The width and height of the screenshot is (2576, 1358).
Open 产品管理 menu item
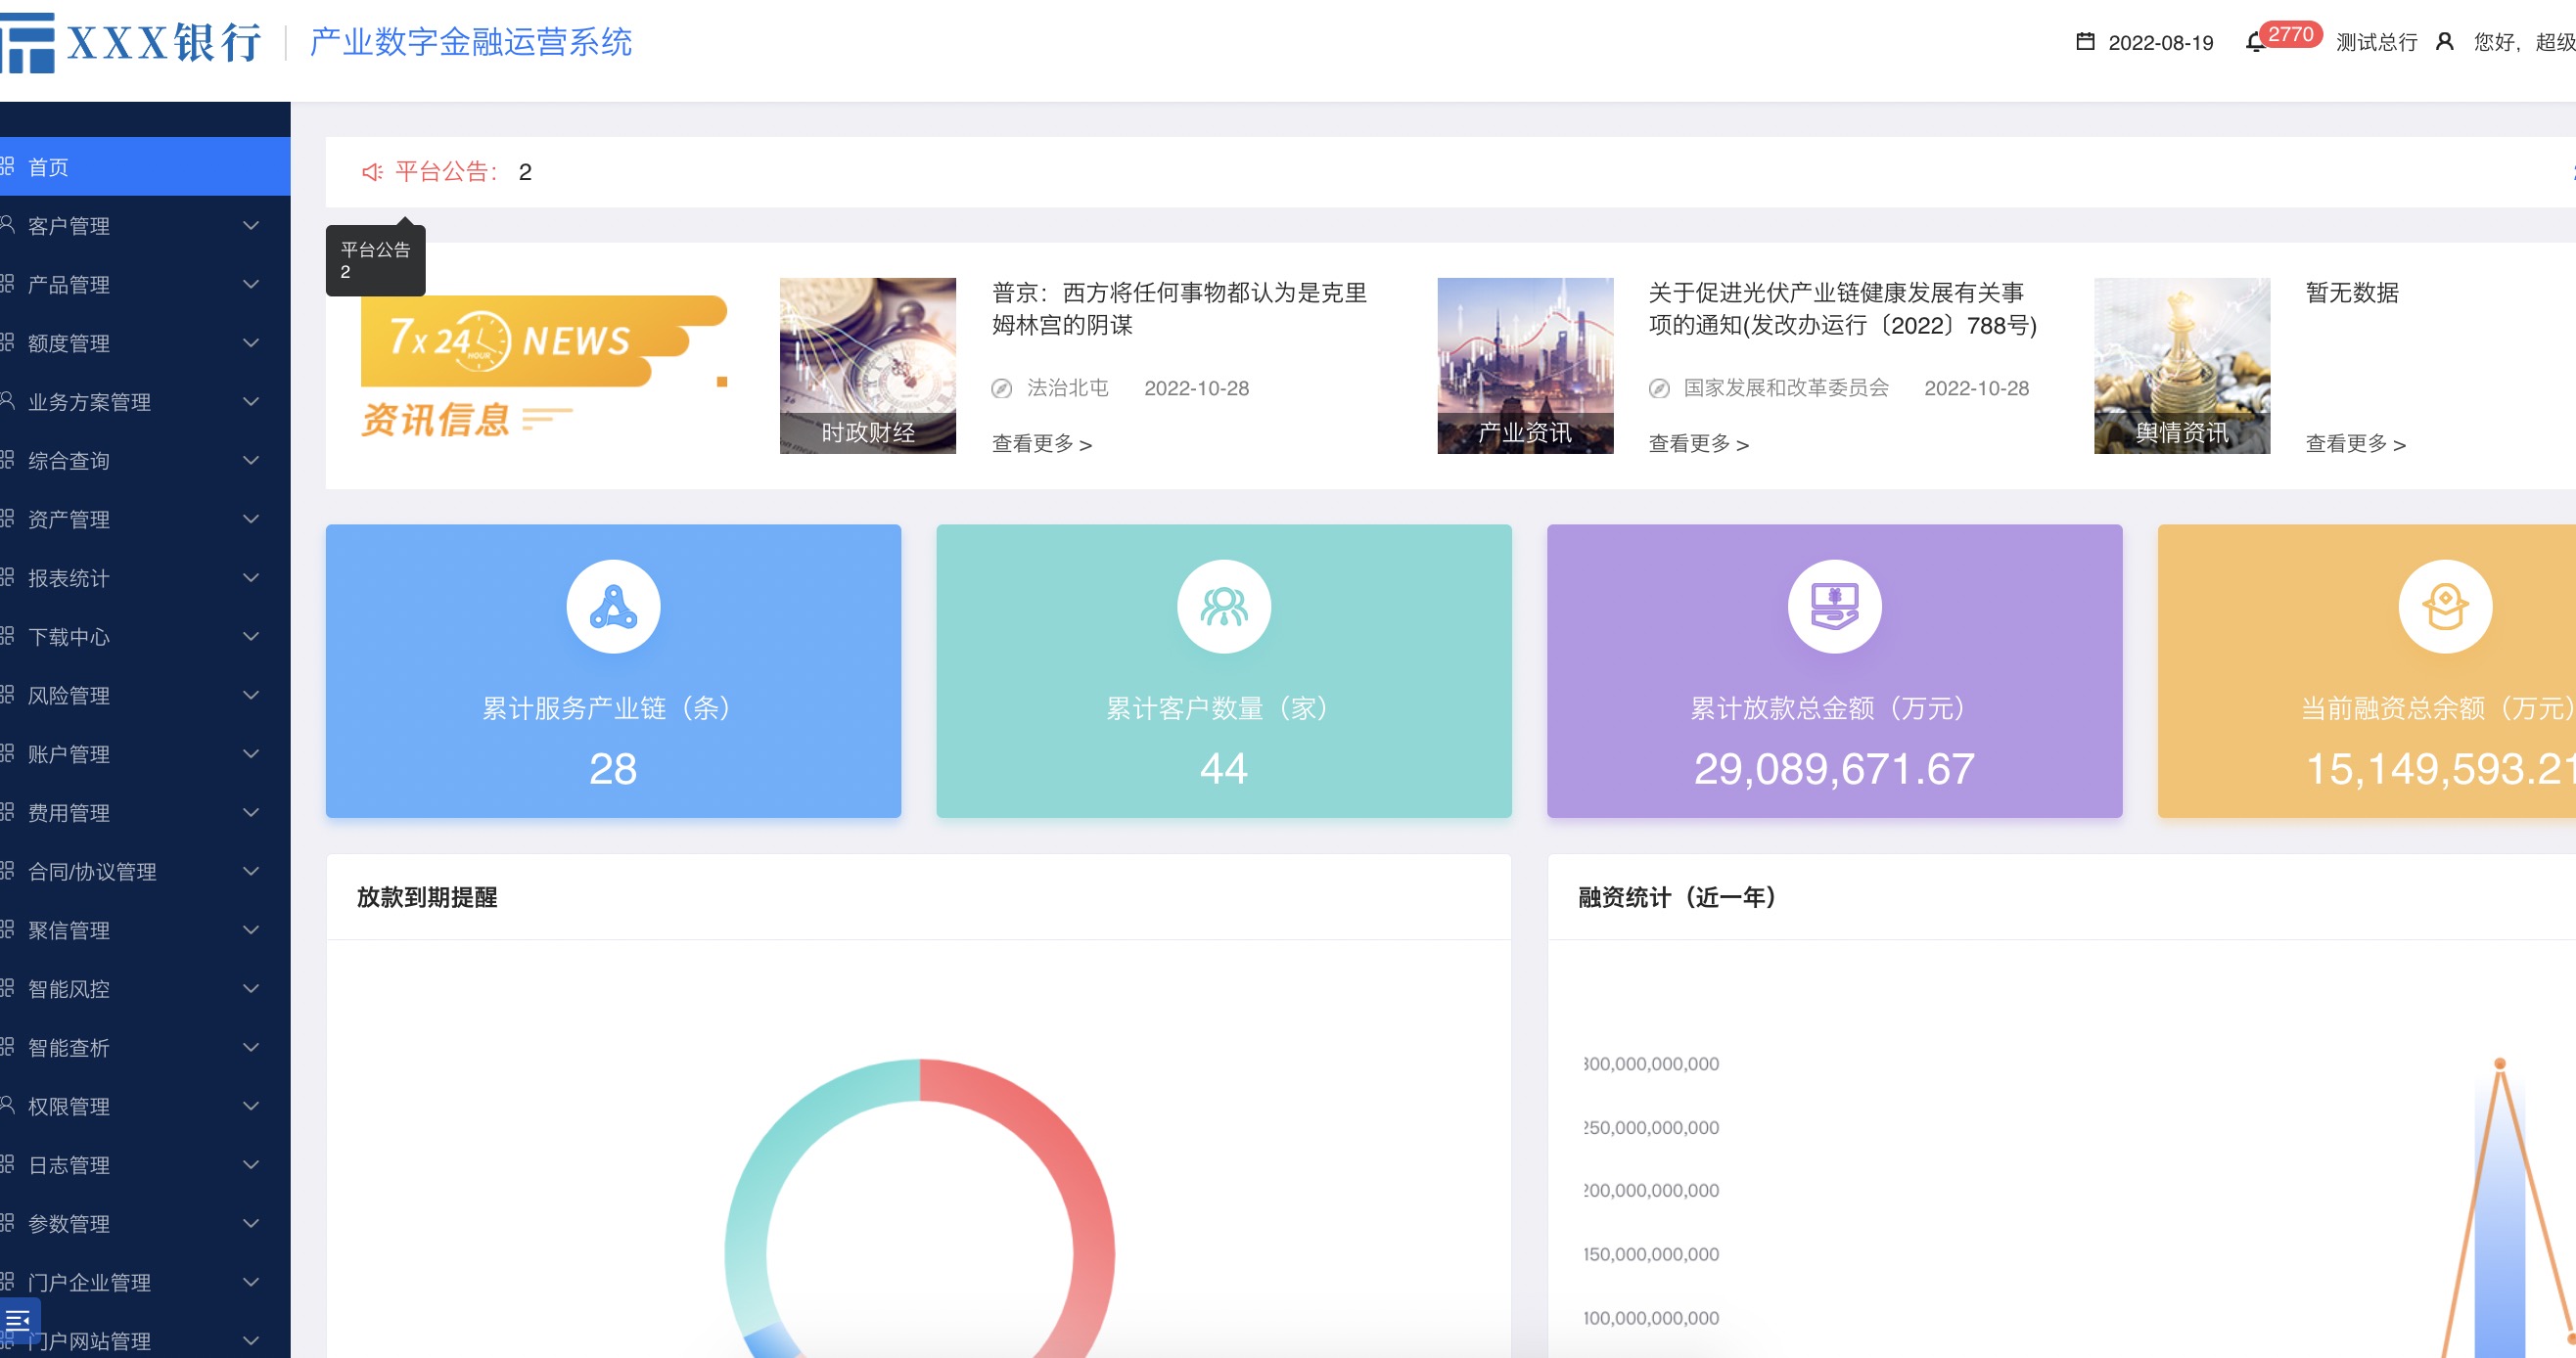(145, 285)
